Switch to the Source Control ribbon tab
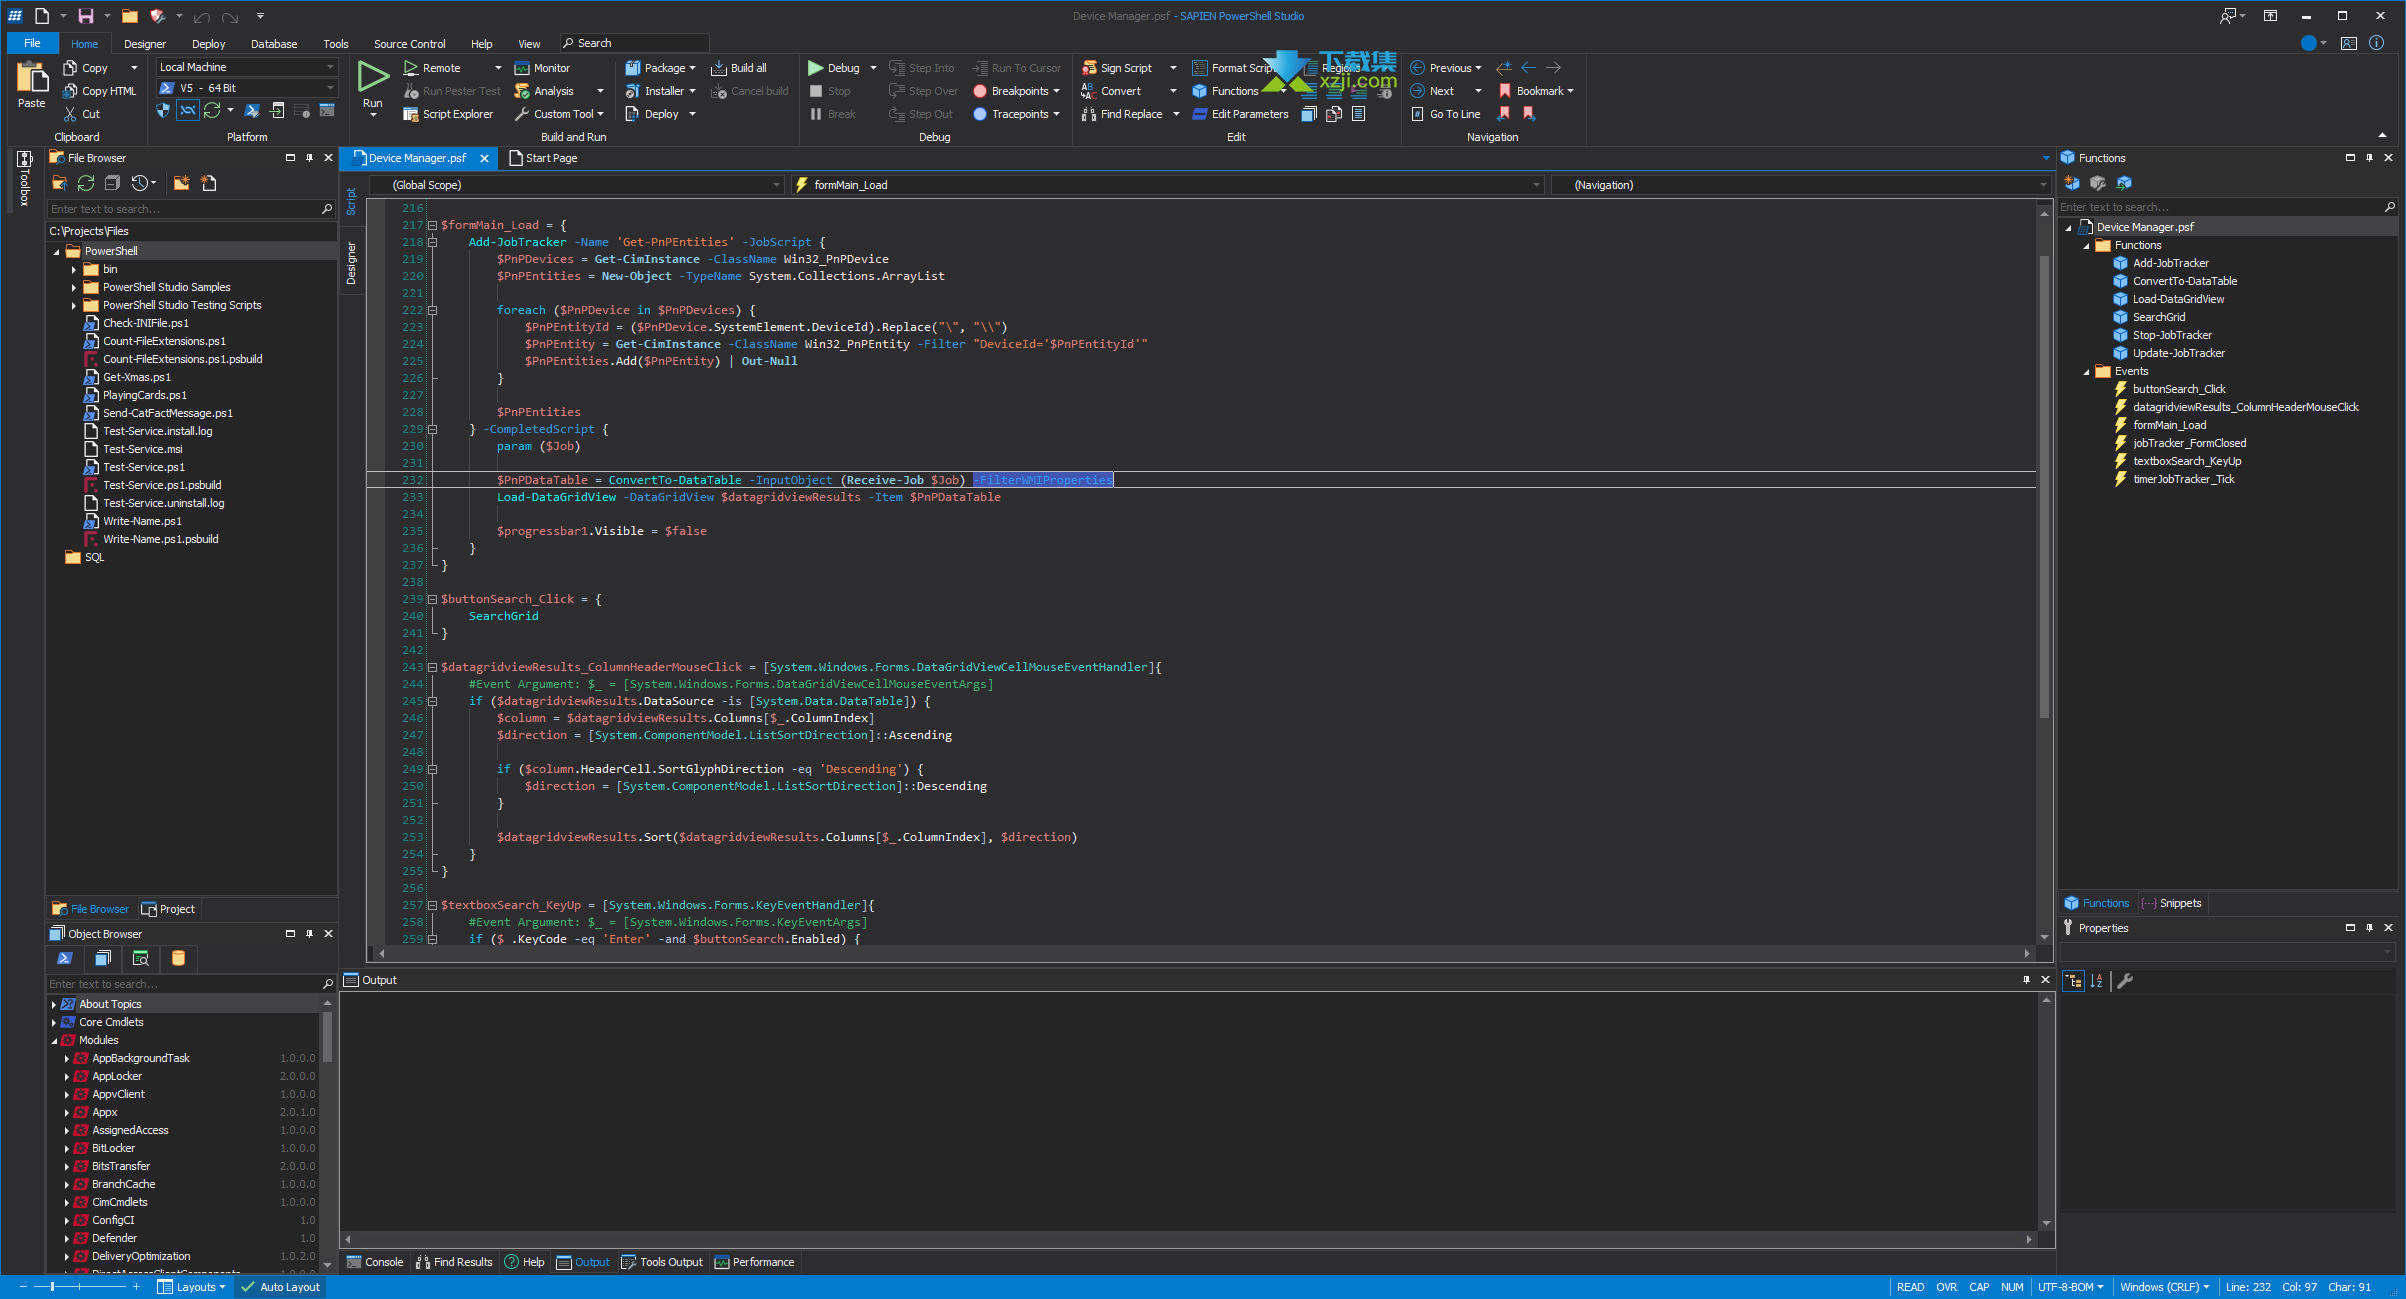 [x=409, y=44]
